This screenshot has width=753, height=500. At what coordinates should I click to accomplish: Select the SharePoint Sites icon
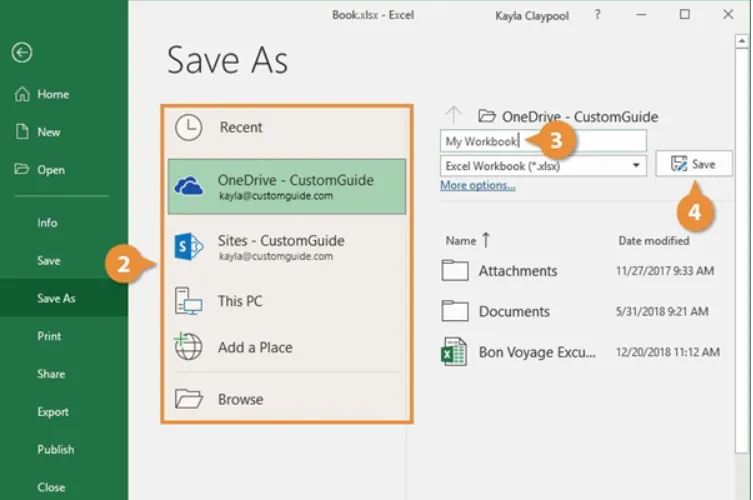(x=189, y=247)
